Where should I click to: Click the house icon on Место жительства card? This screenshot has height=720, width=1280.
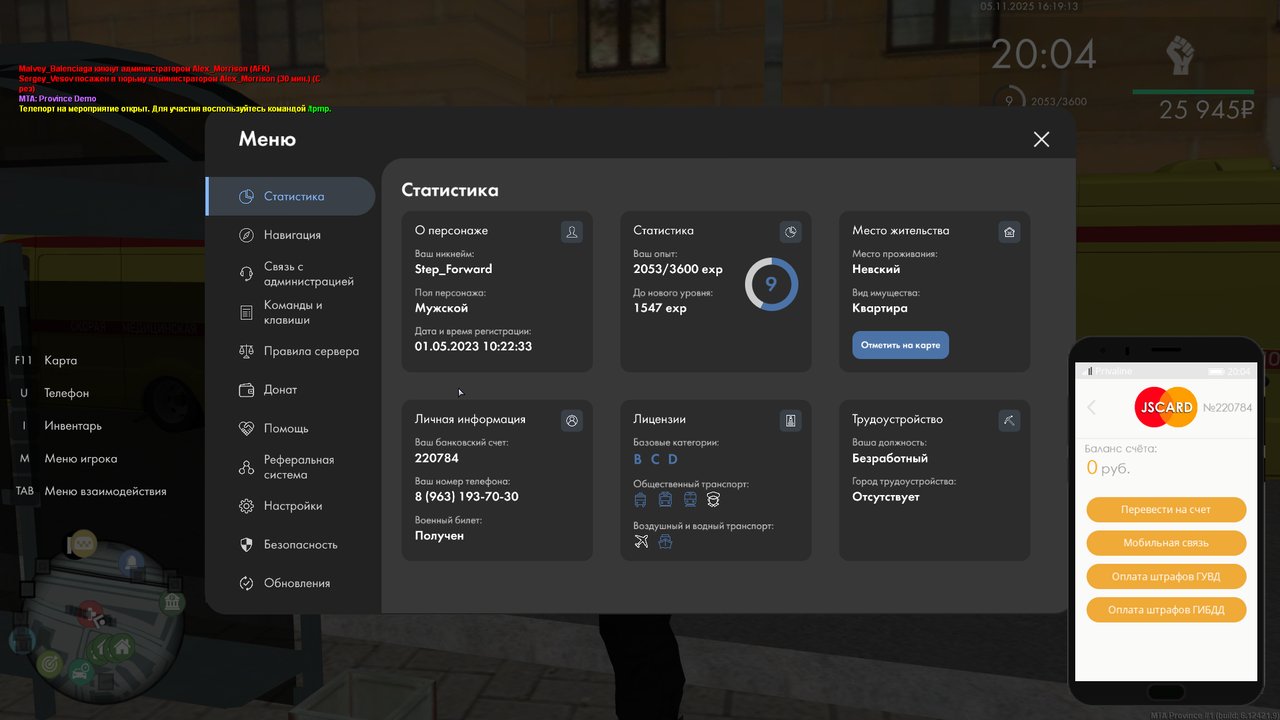click(x=1009, y=232)
